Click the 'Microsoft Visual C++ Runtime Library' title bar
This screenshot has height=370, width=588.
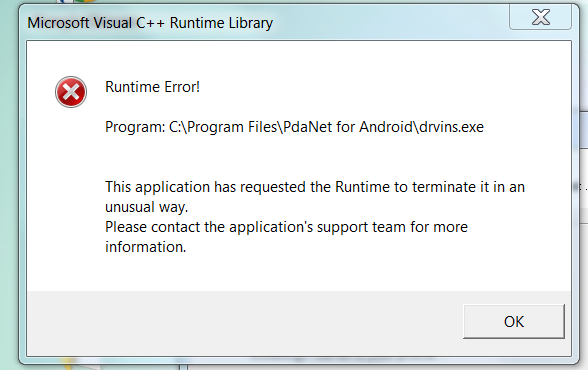tap(150, 23)
